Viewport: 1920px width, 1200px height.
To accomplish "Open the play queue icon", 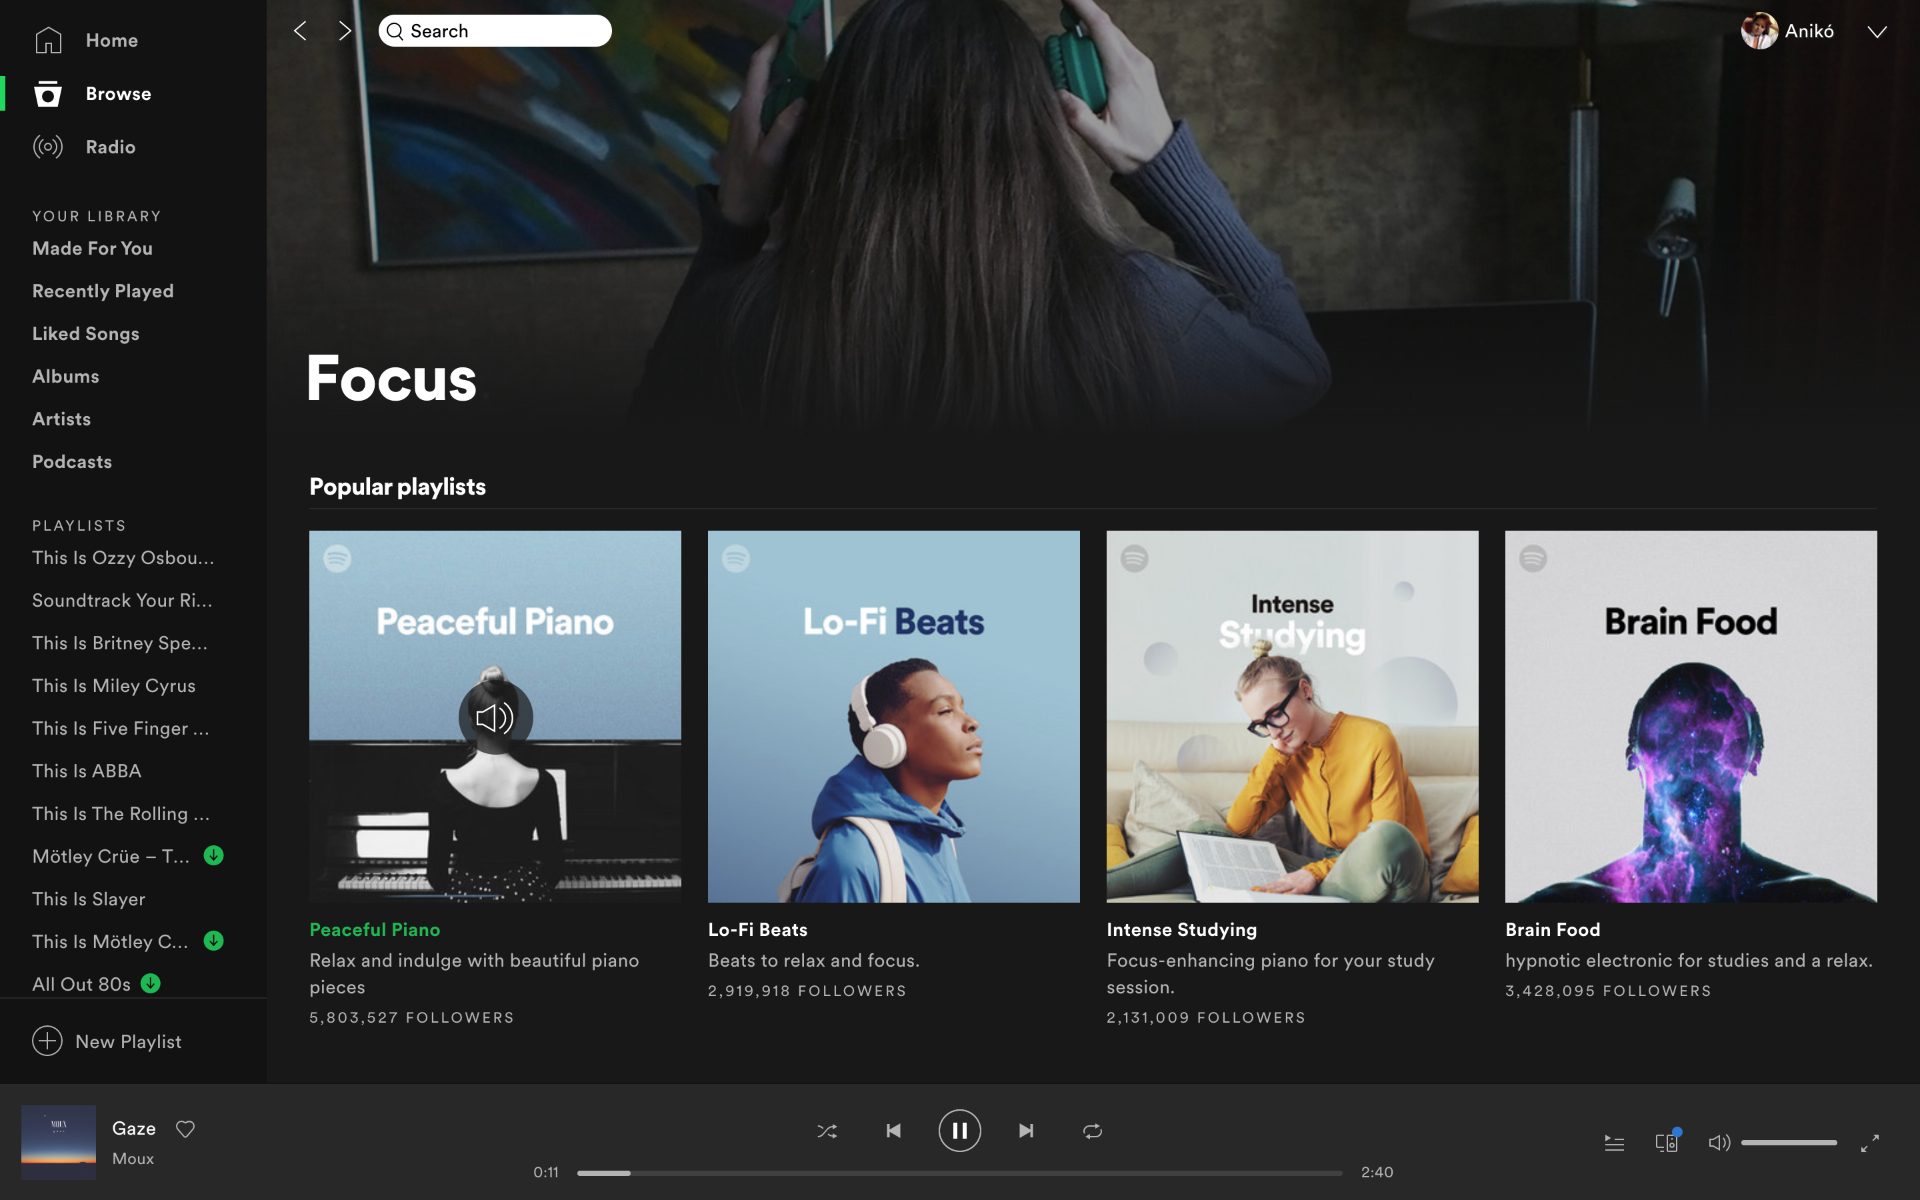I will pyautogui.click(x=1614, y=1143).
